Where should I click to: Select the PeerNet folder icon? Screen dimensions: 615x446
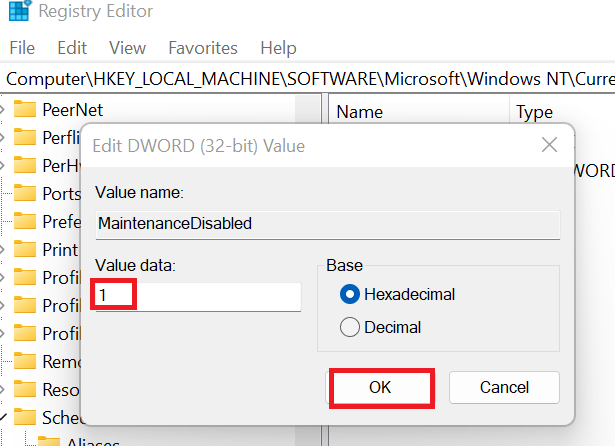(25, 109)
